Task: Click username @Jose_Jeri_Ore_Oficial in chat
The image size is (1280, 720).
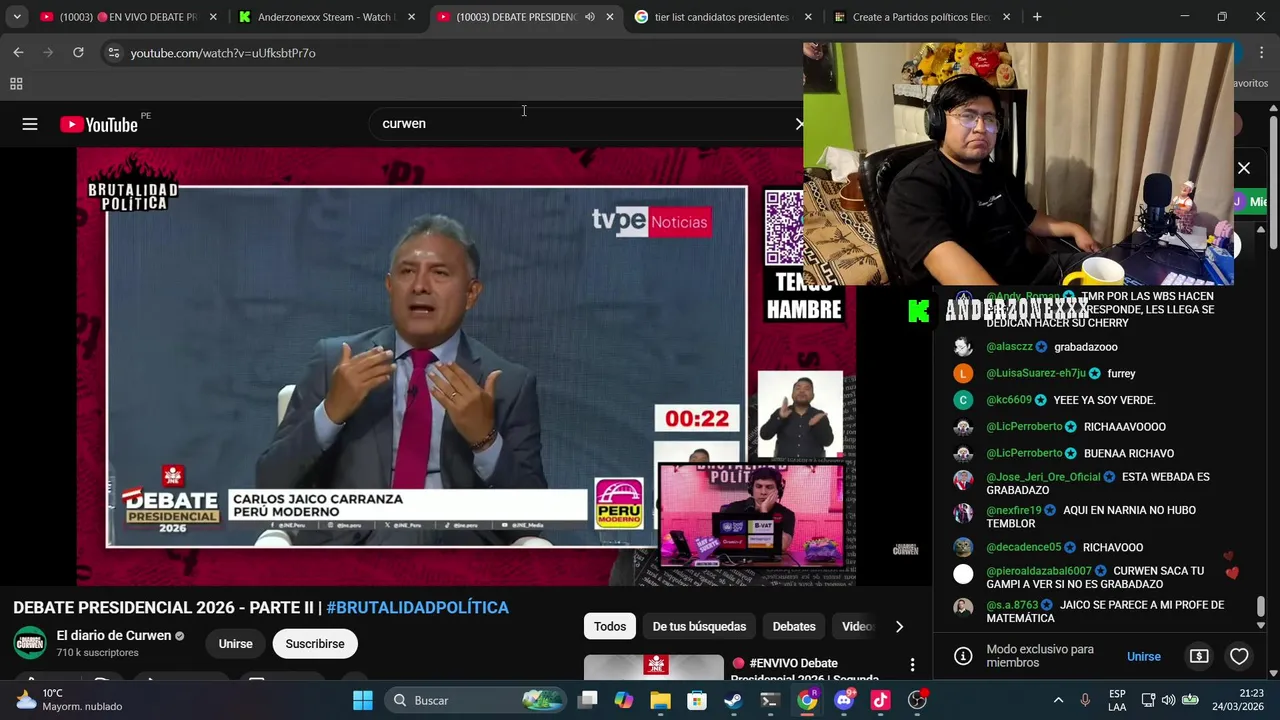Action: [x=1043, y=477]
